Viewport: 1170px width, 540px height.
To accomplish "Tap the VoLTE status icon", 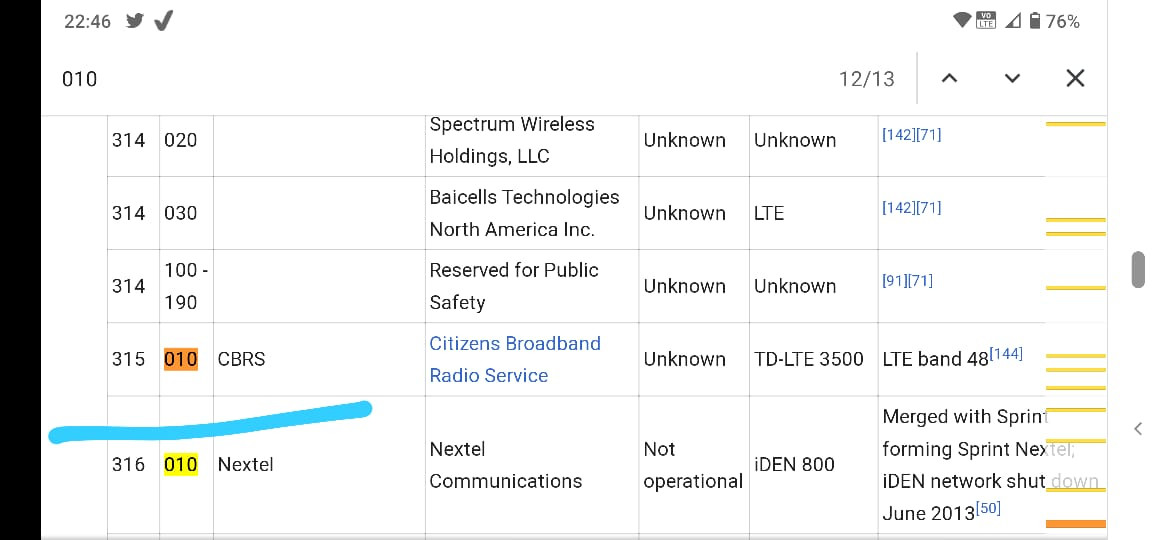I will pyautogui.click(x=986, y=21).
